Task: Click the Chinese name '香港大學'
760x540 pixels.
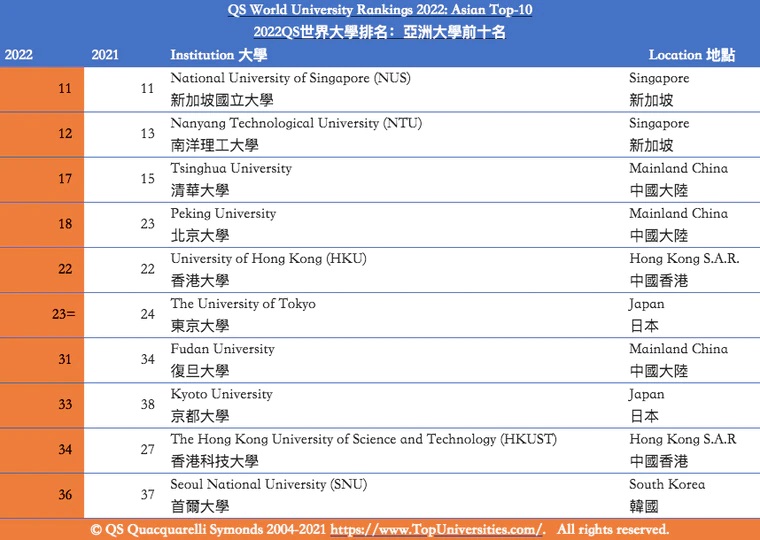Action: click(200, 281)
